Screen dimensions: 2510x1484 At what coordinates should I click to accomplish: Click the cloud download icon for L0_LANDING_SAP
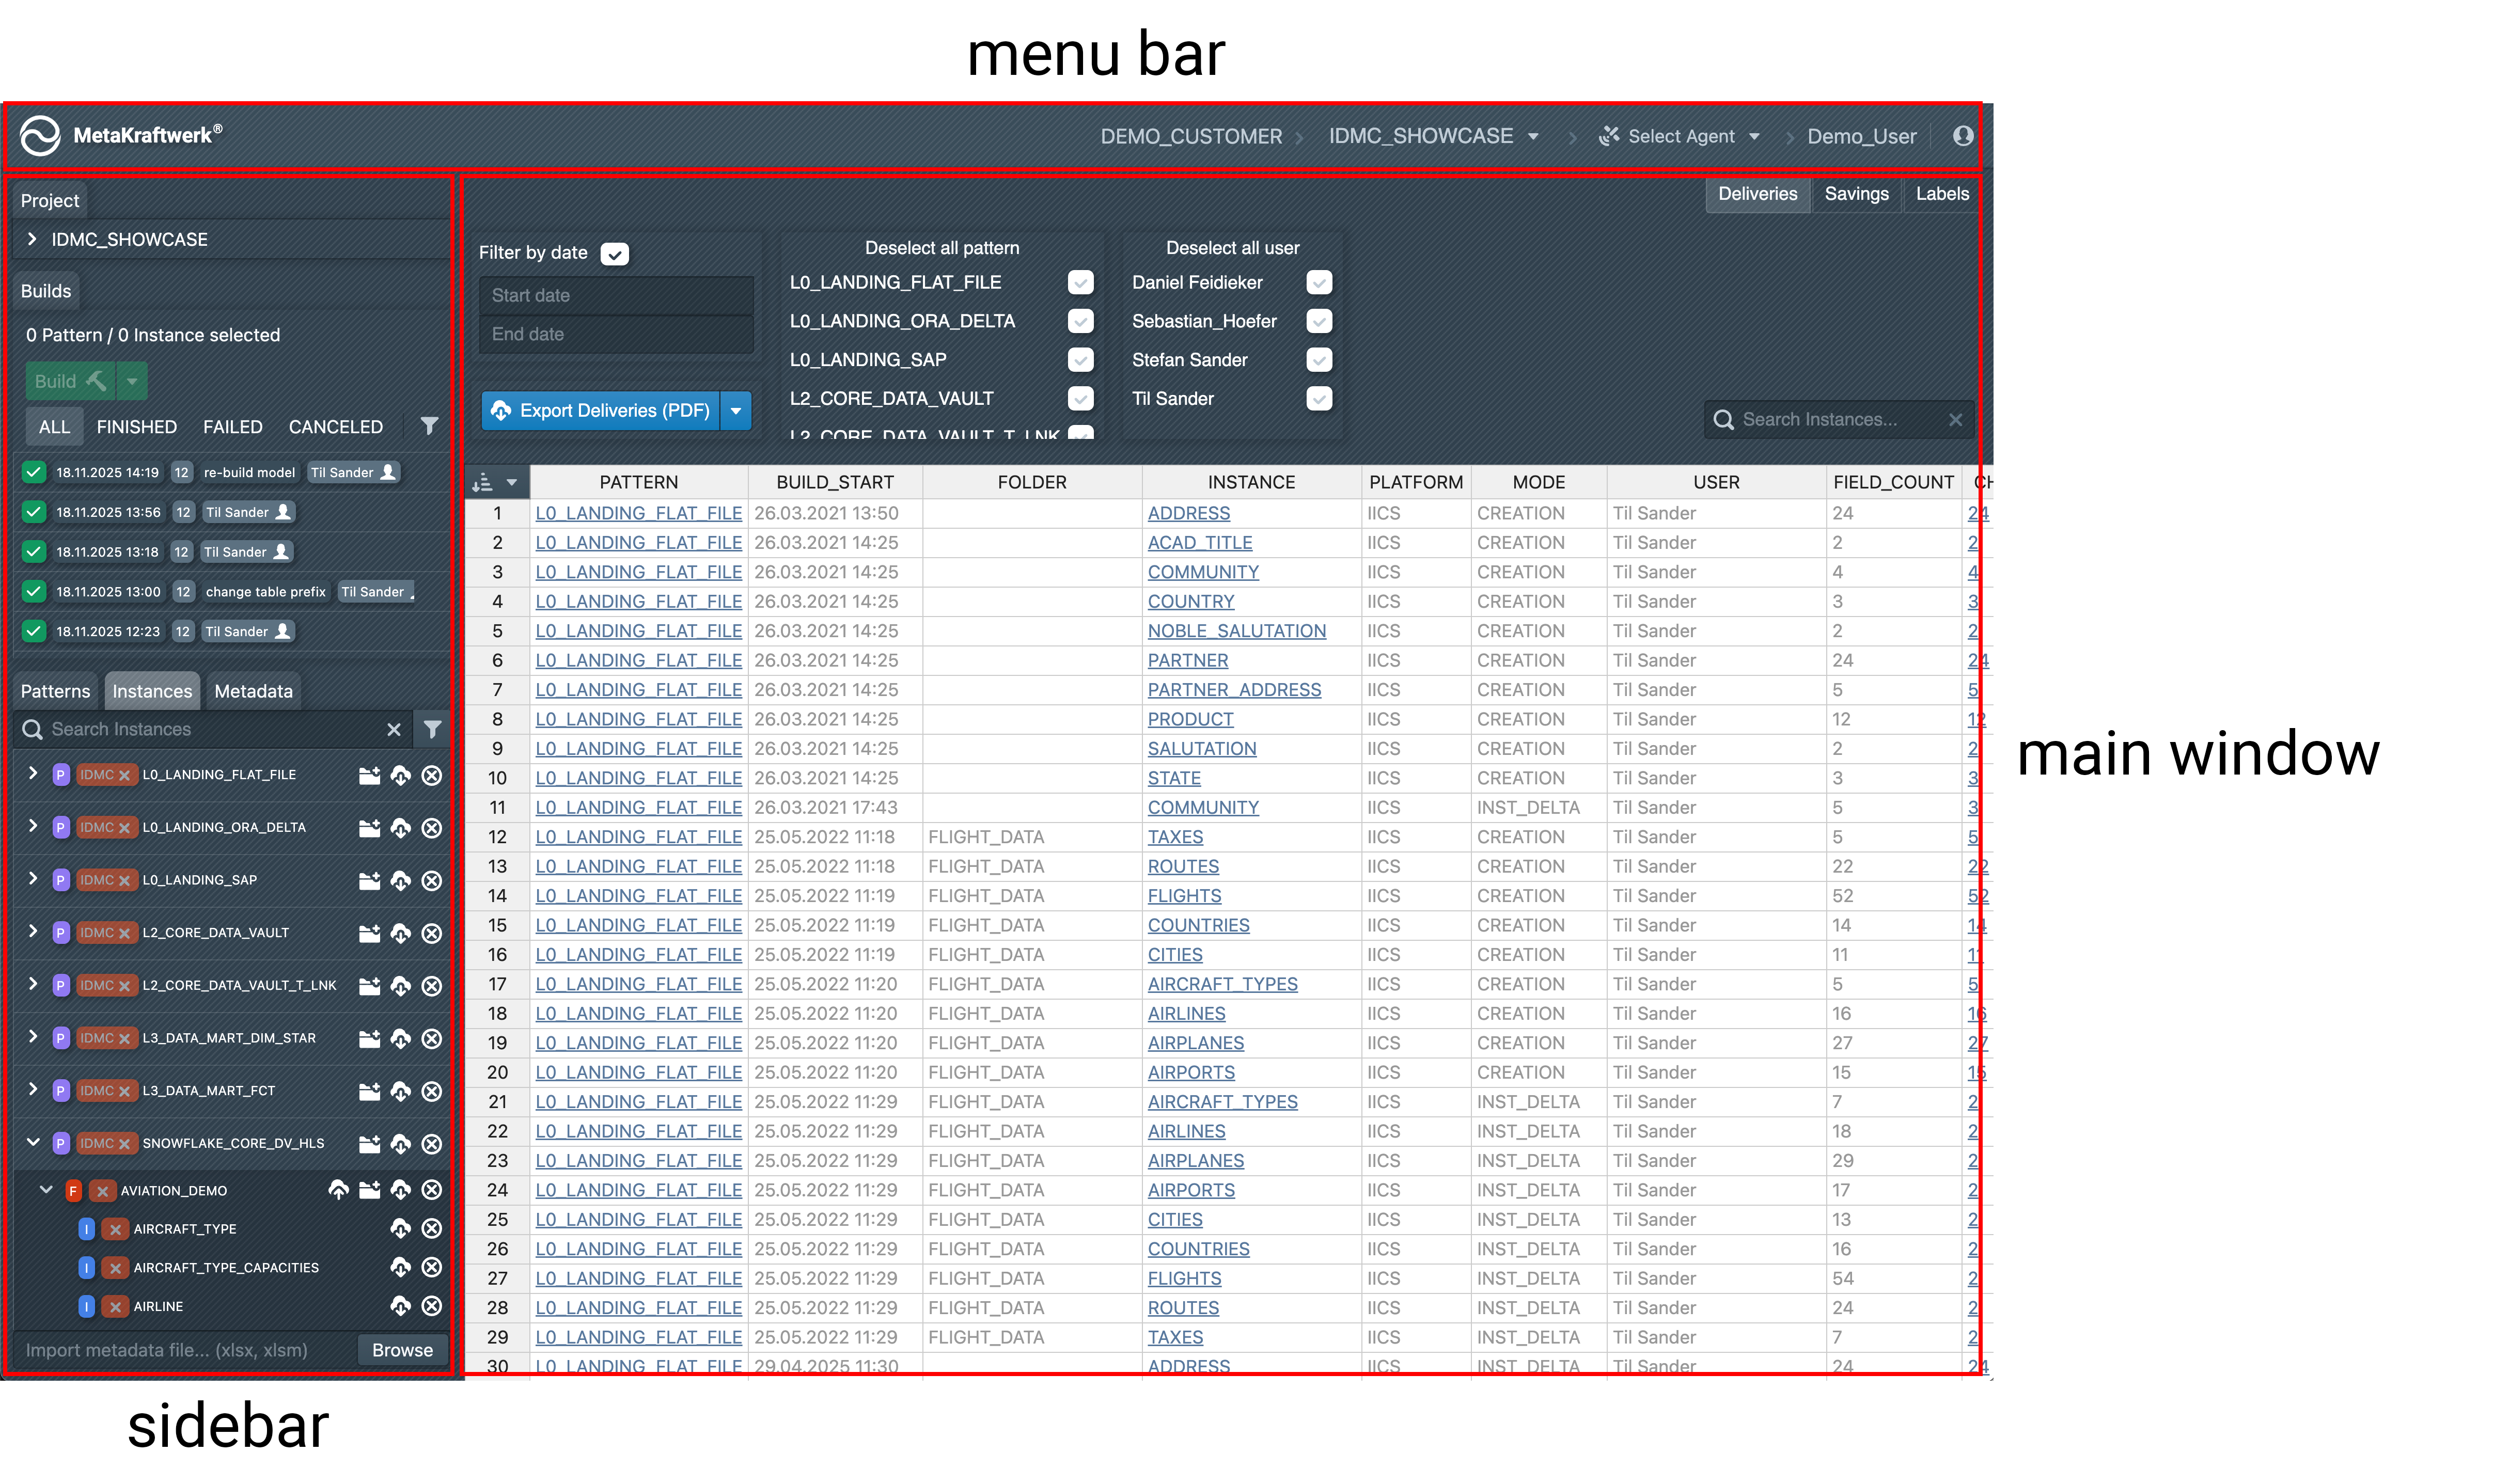tap(400, 881)
